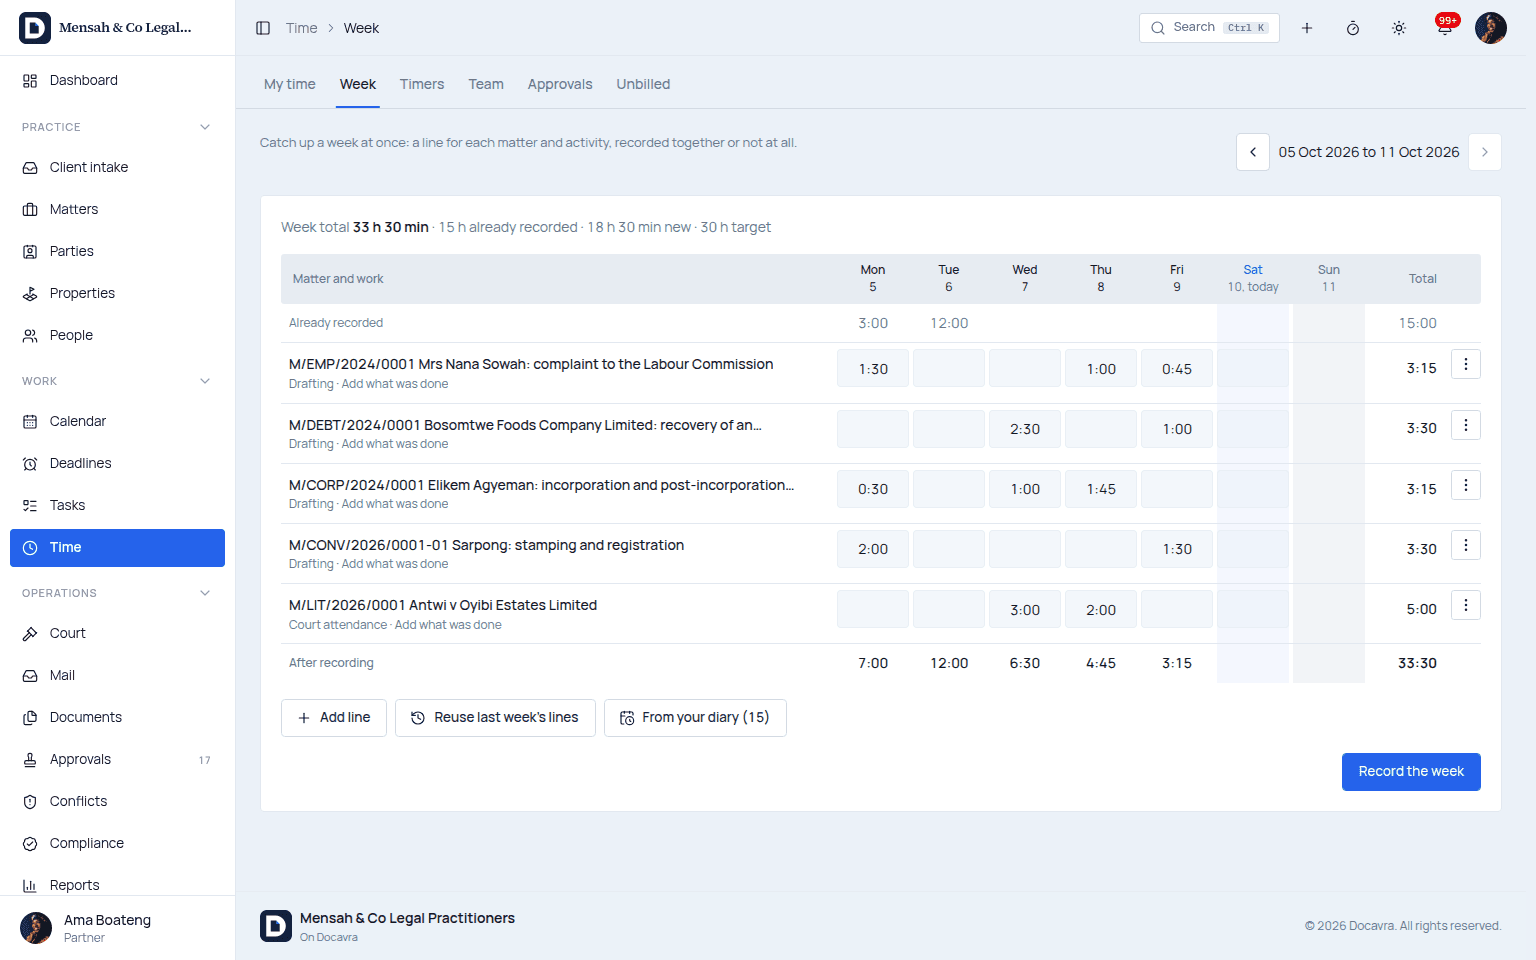Image resolution: width=1536 pixels, height=960 pixels.
Task: Open the Ama Boateng profile in the sidebar
Action: click(117, 928)
